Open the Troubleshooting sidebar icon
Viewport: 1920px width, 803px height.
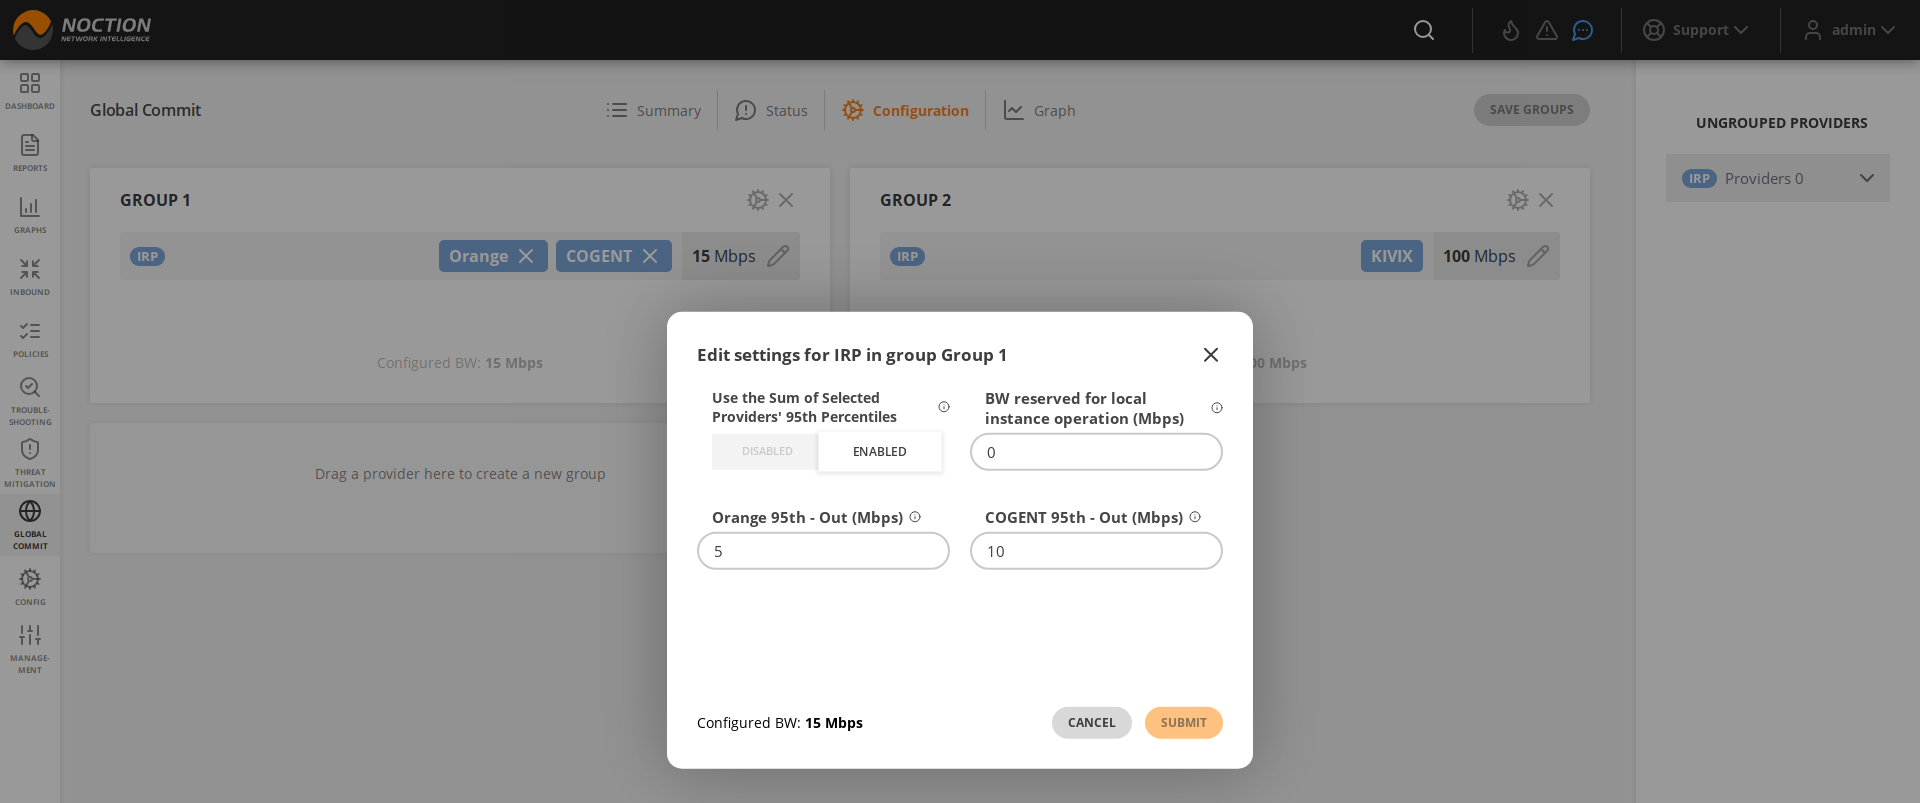30,399
